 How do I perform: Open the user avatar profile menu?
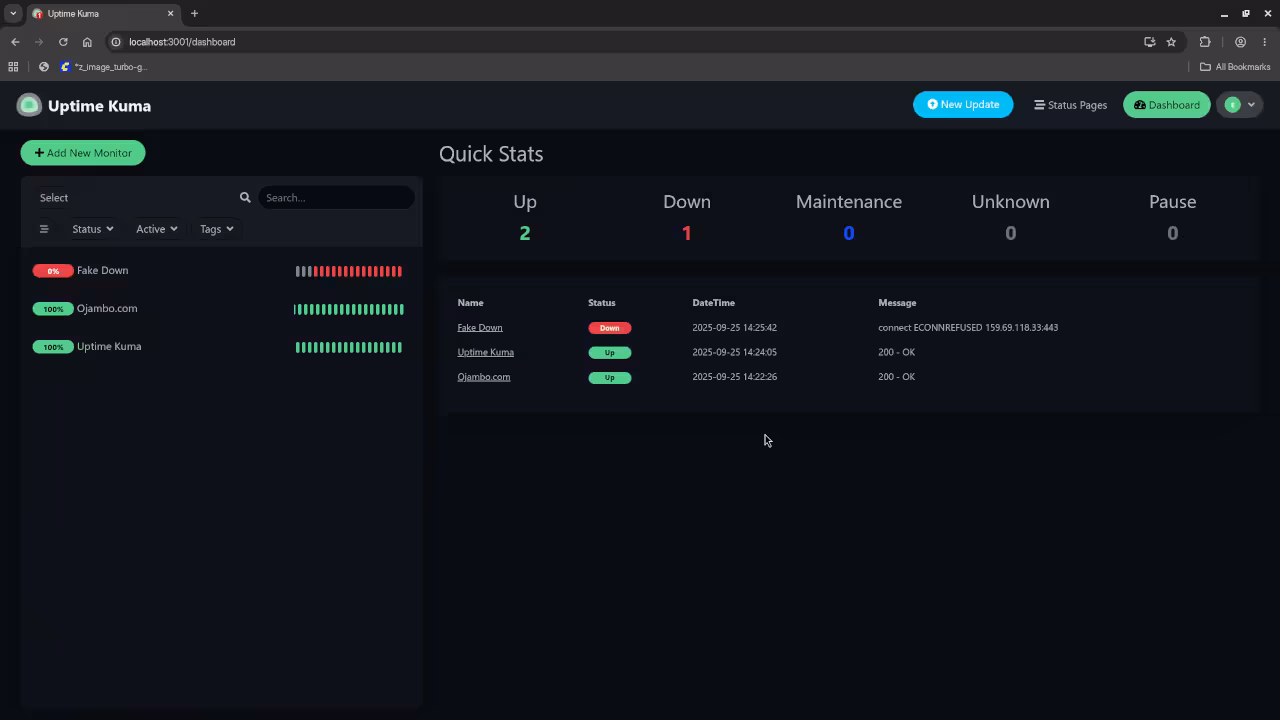[1240, 105]
